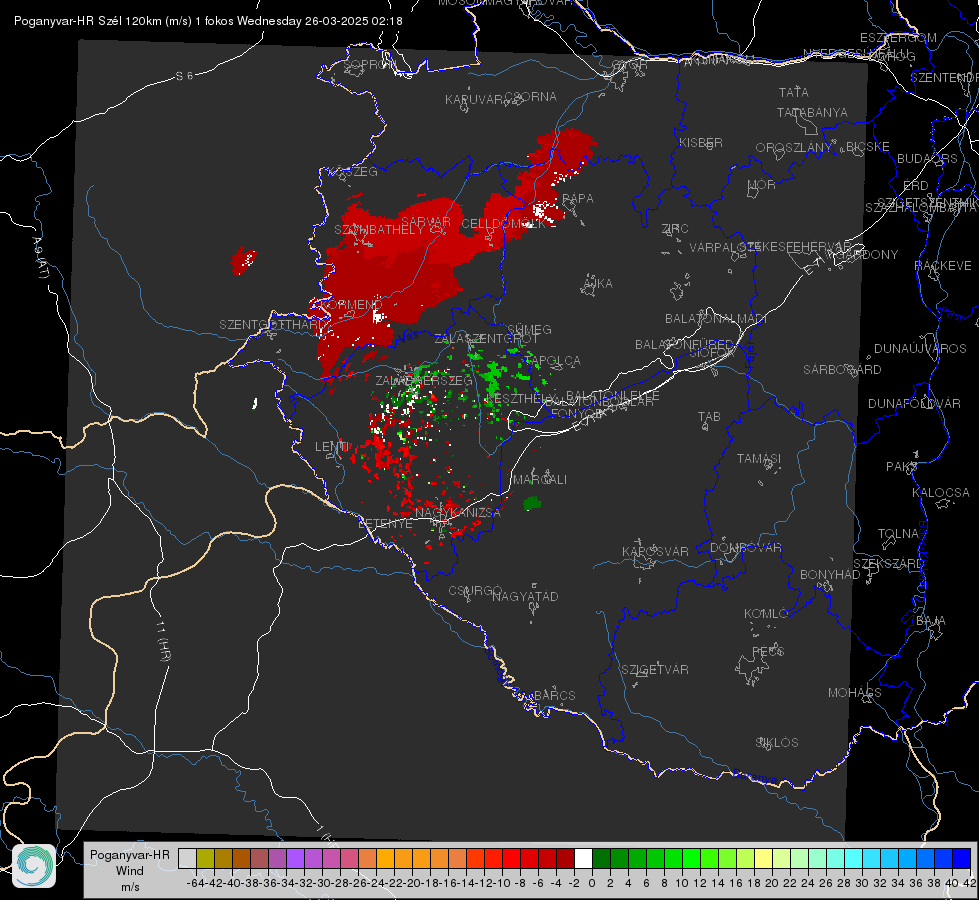Click the DOMBOVAR city label
The image size is (979, 900).
(x=745, y=547)
